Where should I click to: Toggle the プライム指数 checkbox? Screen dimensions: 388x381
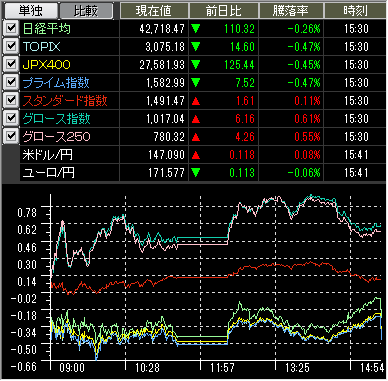(11, 82)
